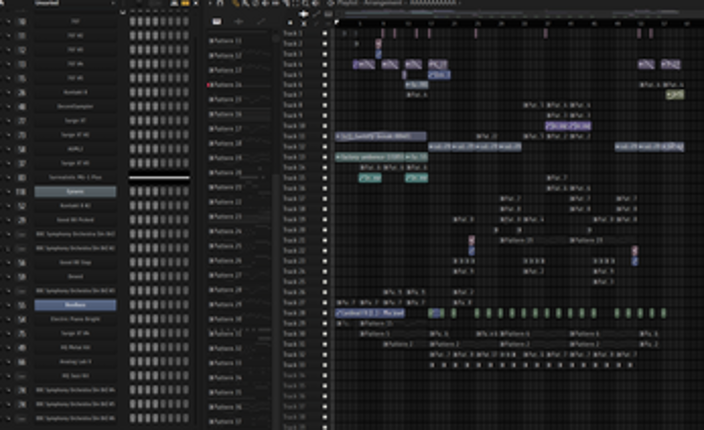Show automation clips in the picker panel
Viewport: 704px width, 430px height.
261,22
